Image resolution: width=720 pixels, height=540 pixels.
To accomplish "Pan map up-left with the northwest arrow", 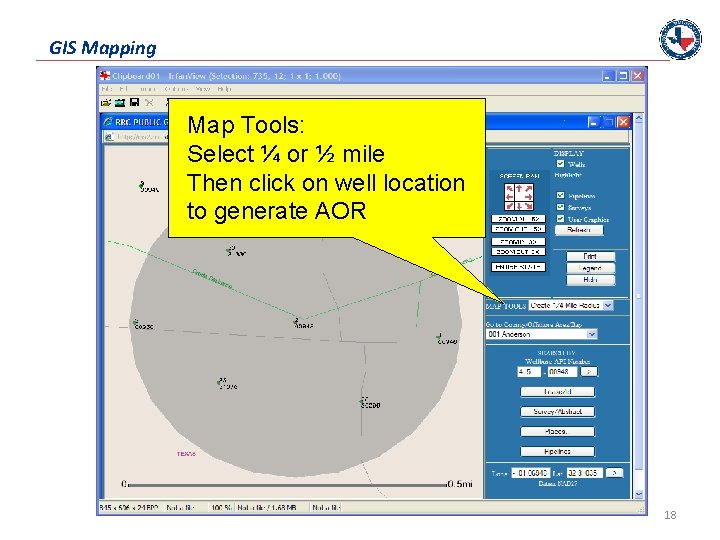I will pyautogui.click(x=509, y=188).
